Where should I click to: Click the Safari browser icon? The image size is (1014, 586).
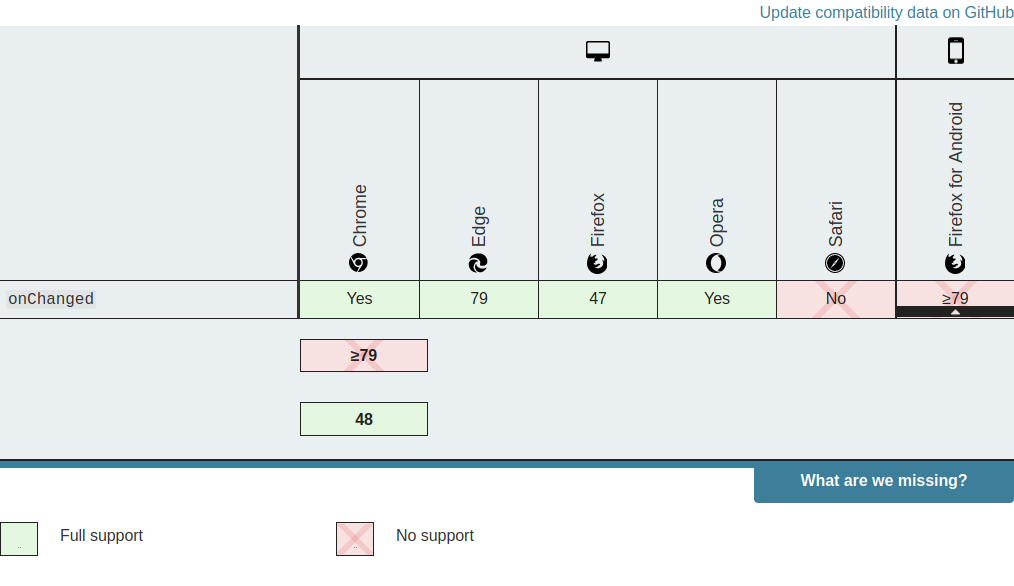(x=836, y=263)
